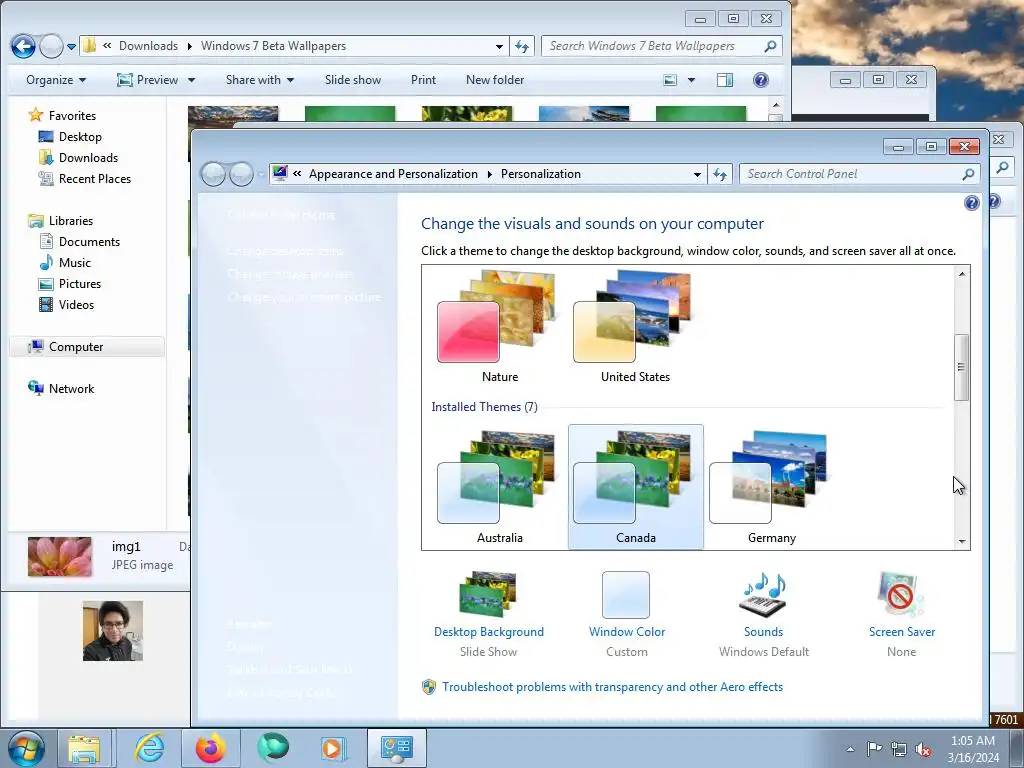Image resolution: width=1024 pixels, height=768 pixels.
Task: Go back in Explorer Wallpapers window
Action: click(23, 46)
